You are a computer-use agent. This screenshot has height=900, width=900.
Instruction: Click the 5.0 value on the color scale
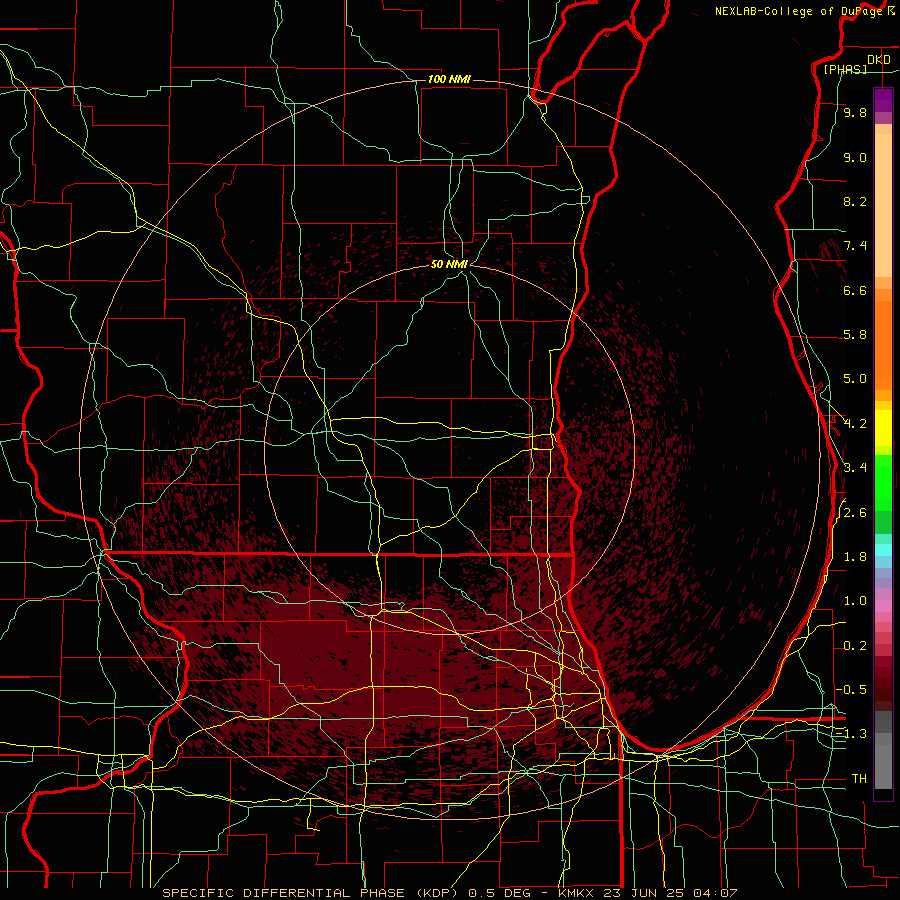855,379
